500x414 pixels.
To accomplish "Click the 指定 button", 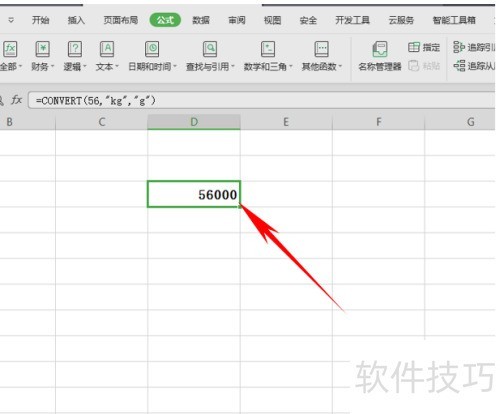I will click(x=424, y=47).
